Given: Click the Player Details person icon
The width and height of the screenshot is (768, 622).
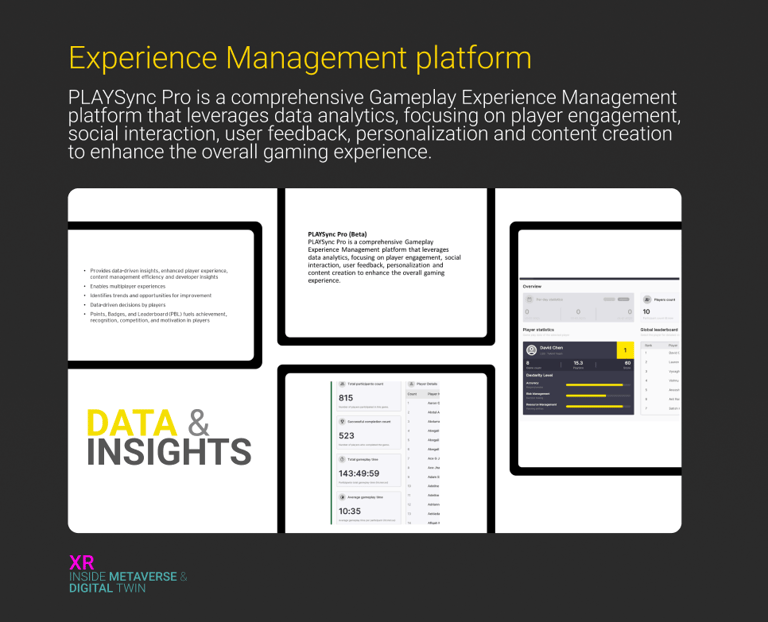Looking at the screenshot, I should tap(412, 384).
